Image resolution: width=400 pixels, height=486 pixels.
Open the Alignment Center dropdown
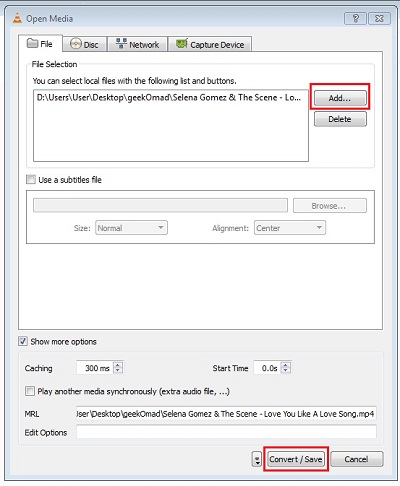tap(290, 228)
